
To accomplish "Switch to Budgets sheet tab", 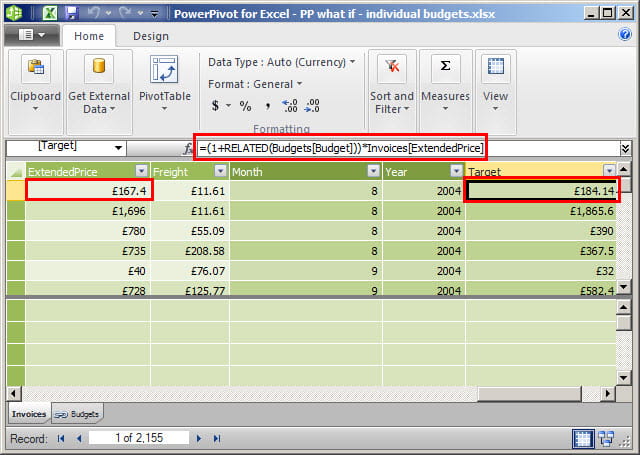I will tap(77, 414).
